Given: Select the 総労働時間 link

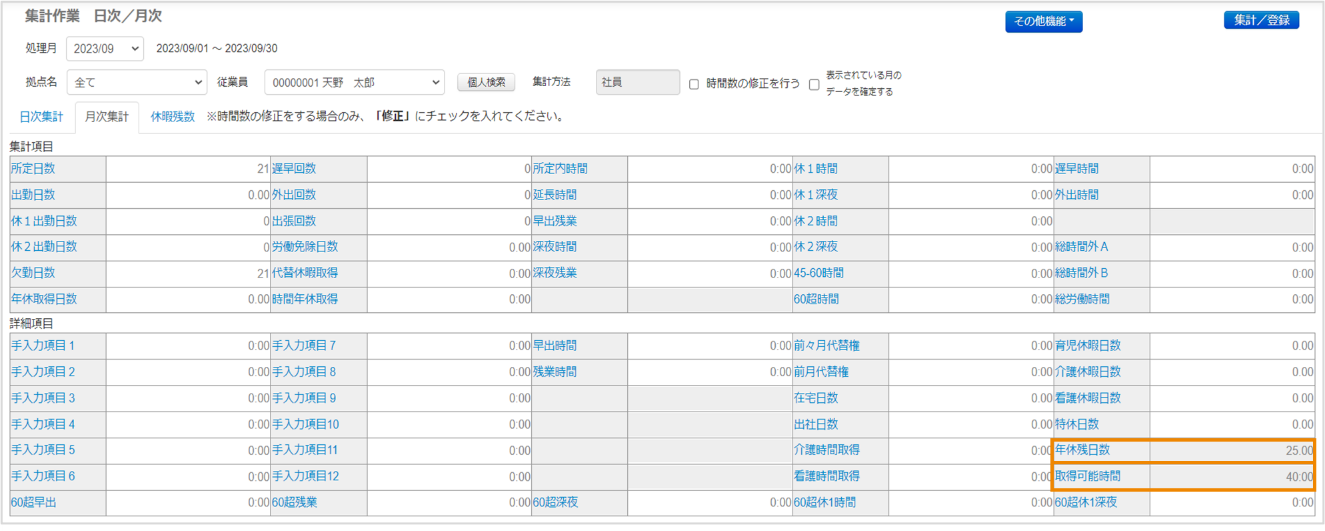Looking at the screenshot, I should pos(1082,299).
